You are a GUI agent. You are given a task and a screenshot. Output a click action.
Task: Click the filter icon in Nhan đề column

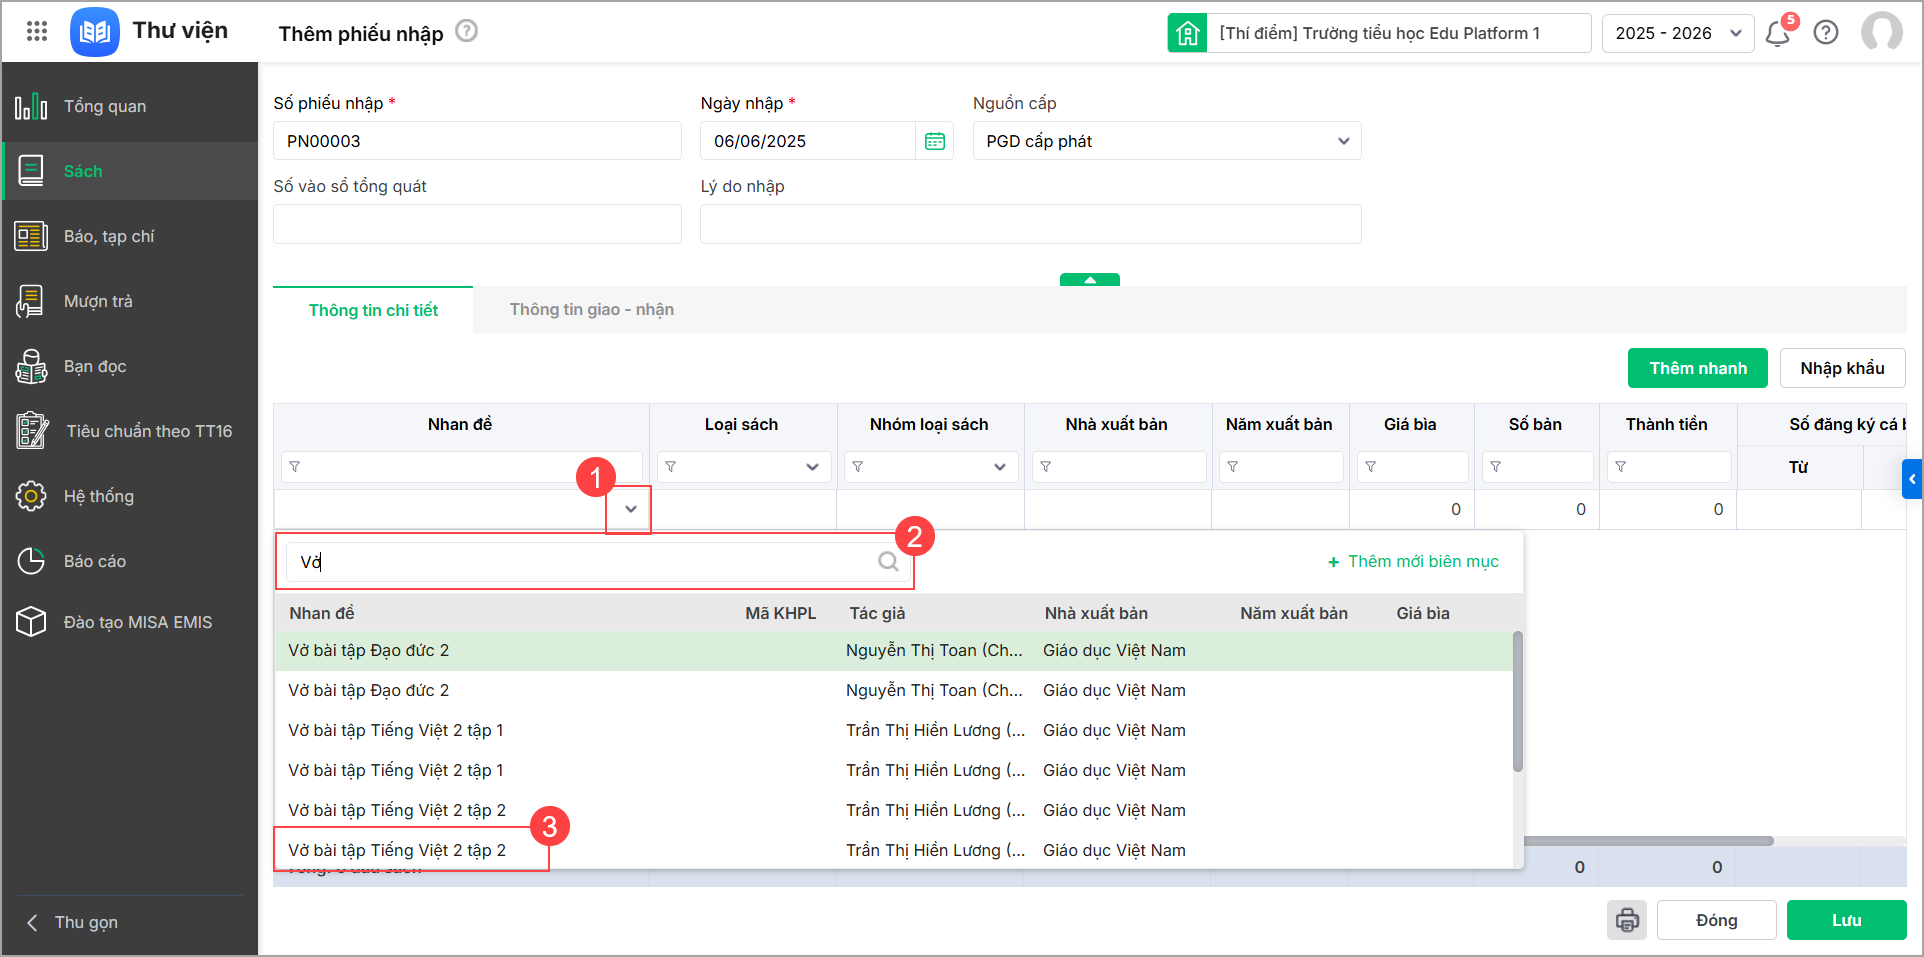[x=295, y=467]
